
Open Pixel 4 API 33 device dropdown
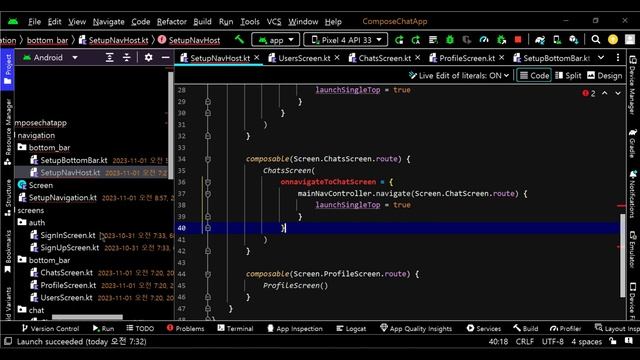click(345, 40)
